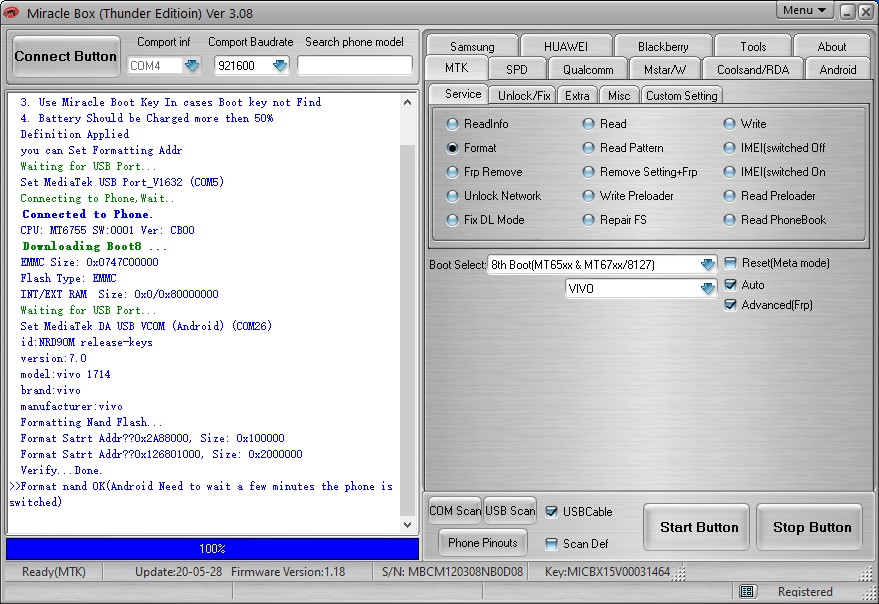Click the Firmware Version:1.18 status text
Screen dimensions: 879x604
[288, 571]
